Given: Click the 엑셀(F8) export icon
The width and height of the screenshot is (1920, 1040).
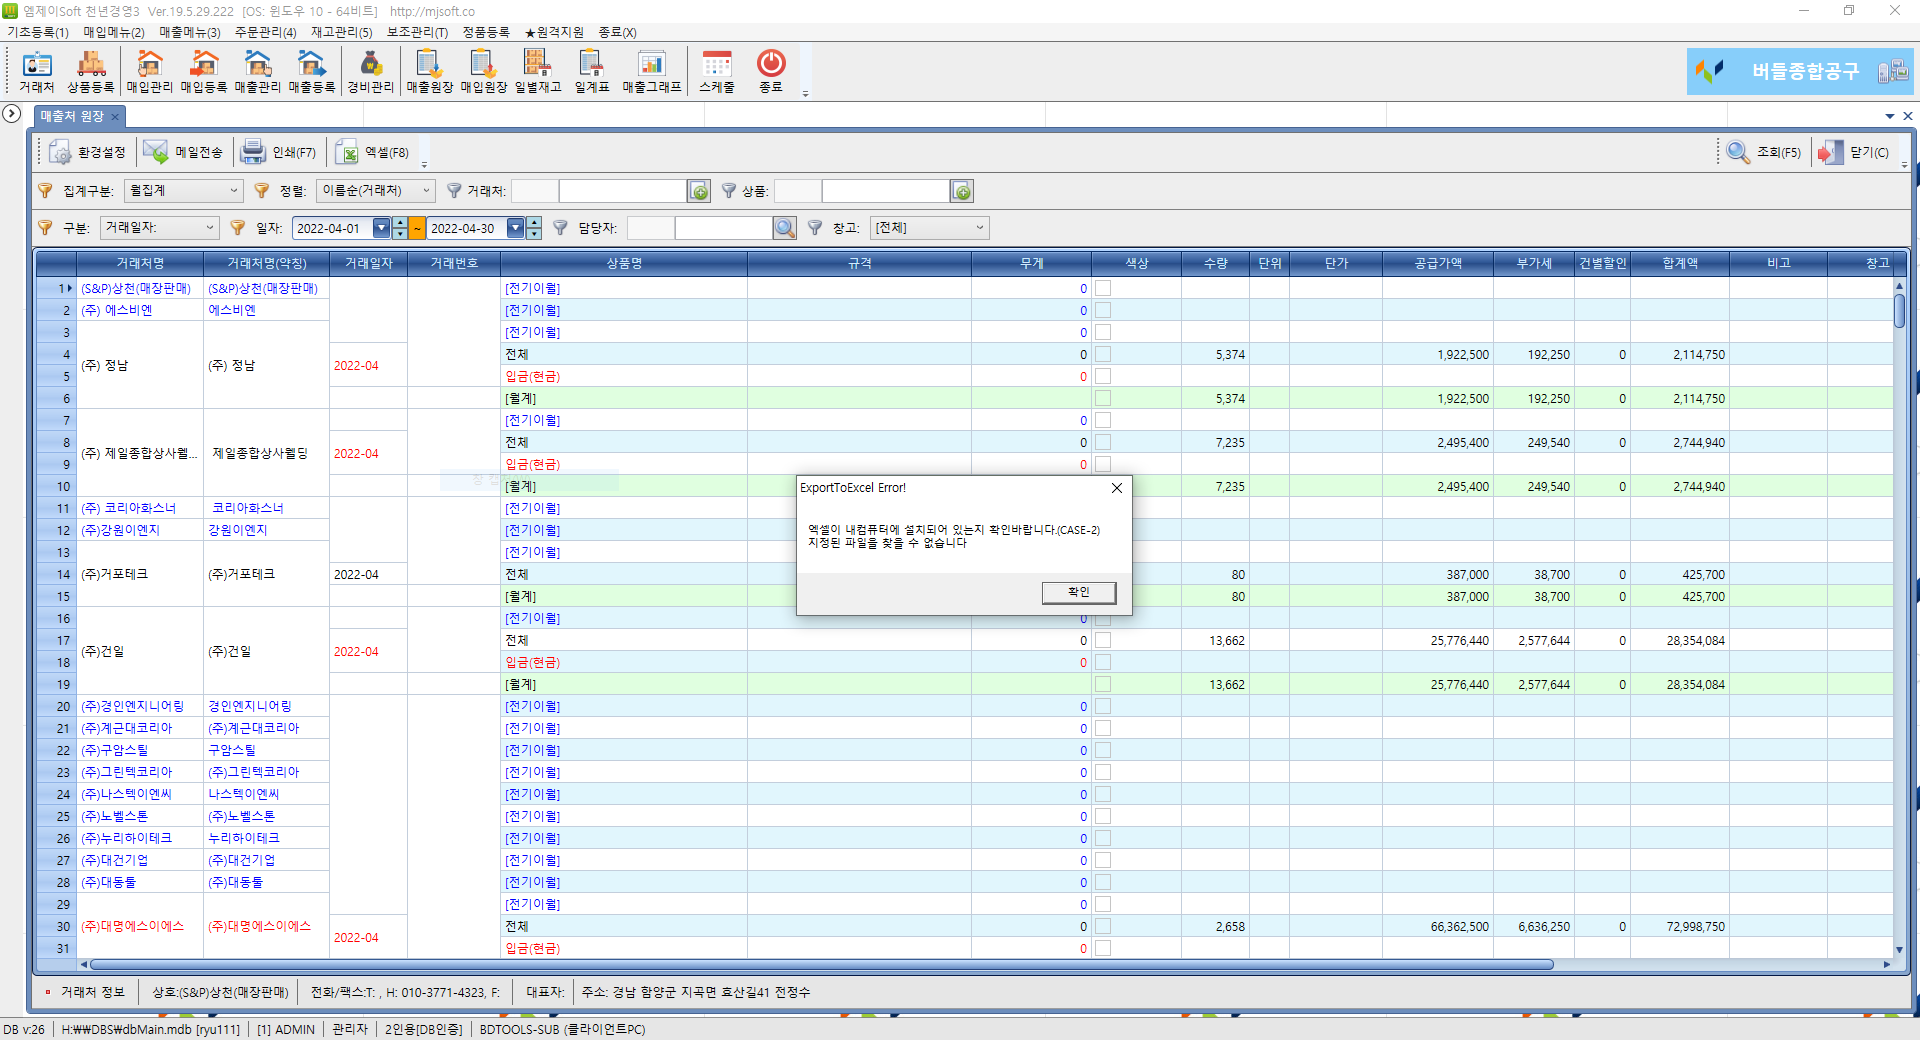Looking at the screenshot, I should (373, 152).
